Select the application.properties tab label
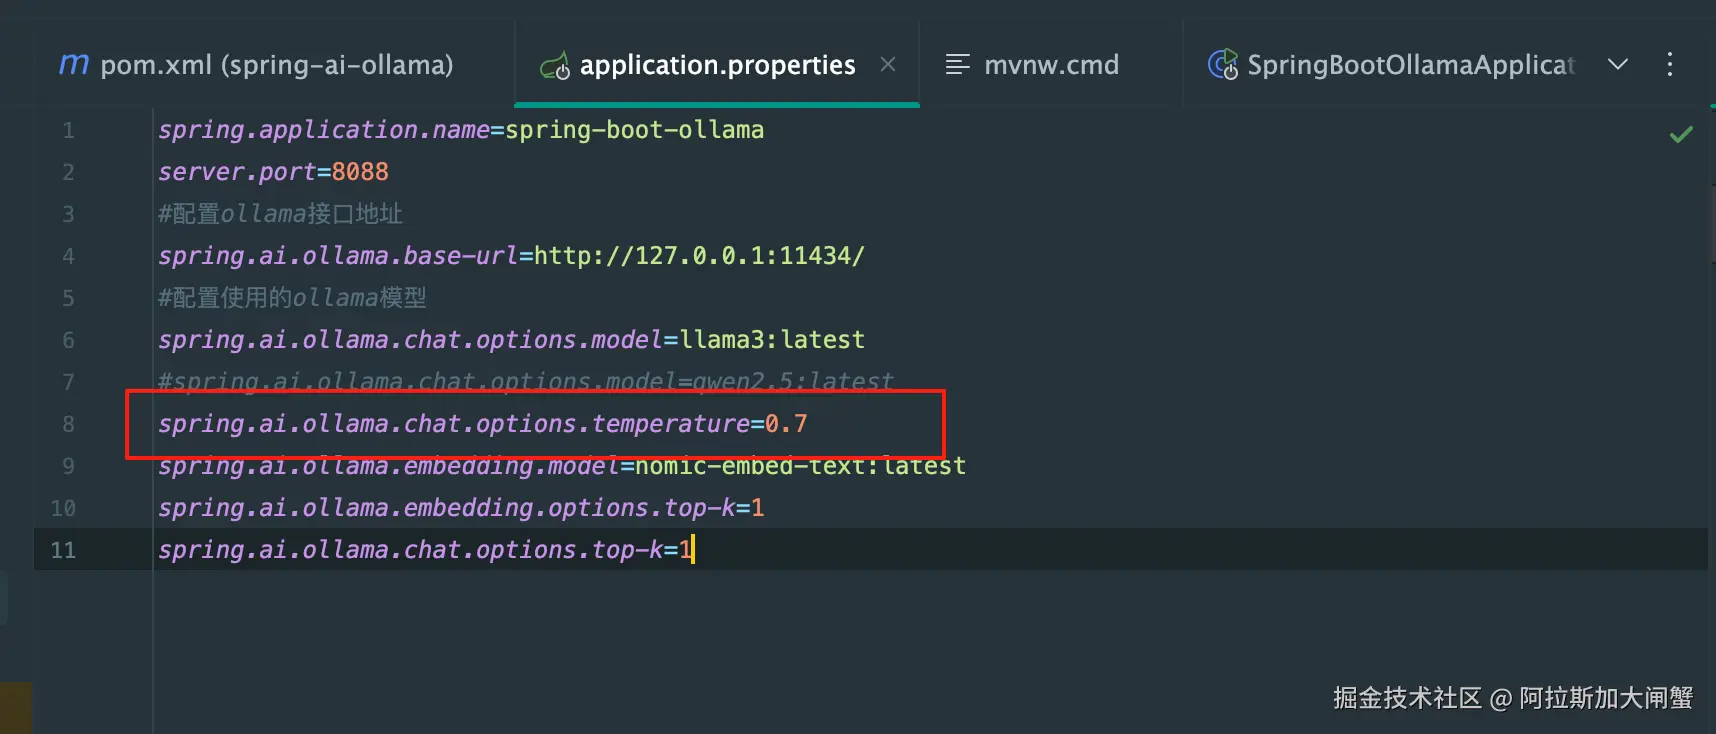 tap(717, 65)
